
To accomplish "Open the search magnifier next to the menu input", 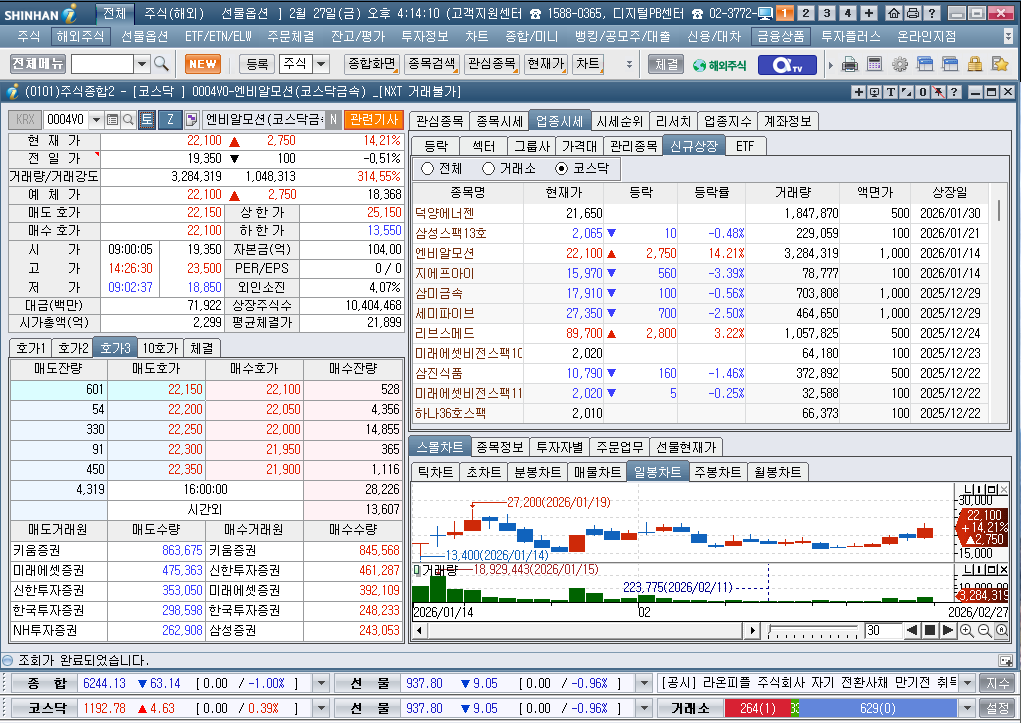I will point(161,64).
